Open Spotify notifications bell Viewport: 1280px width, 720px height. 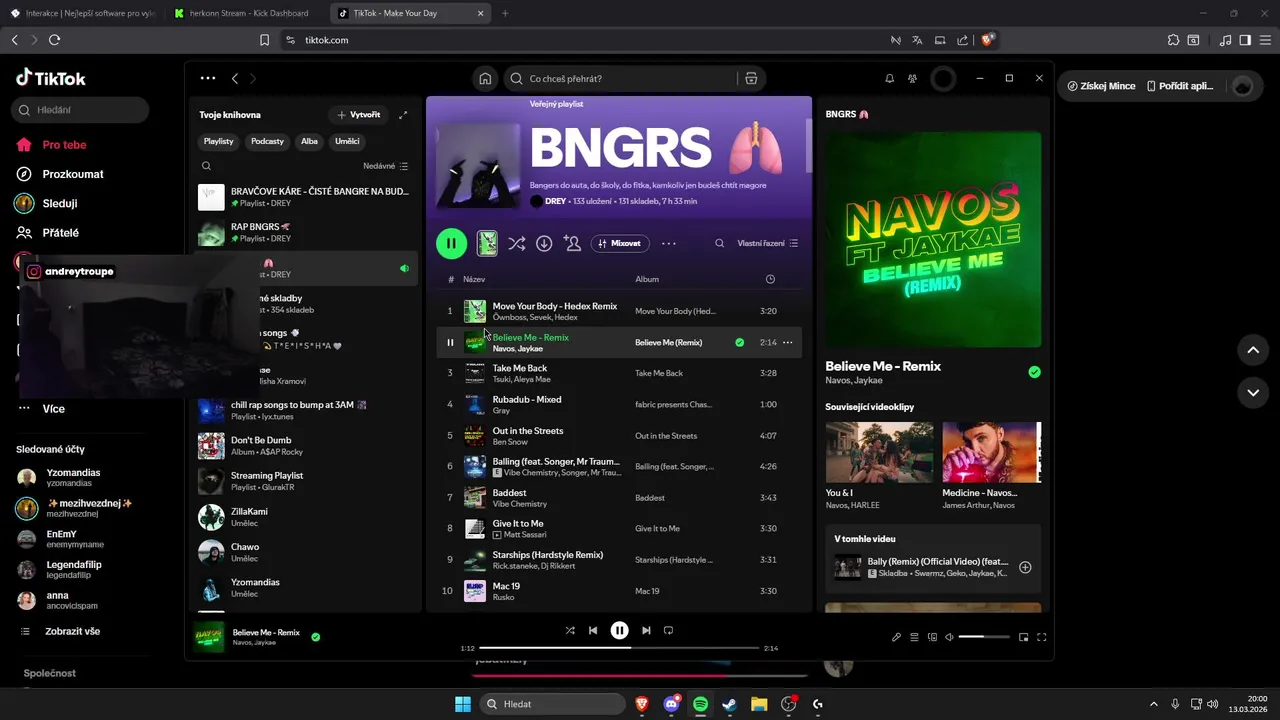[889, 78]
